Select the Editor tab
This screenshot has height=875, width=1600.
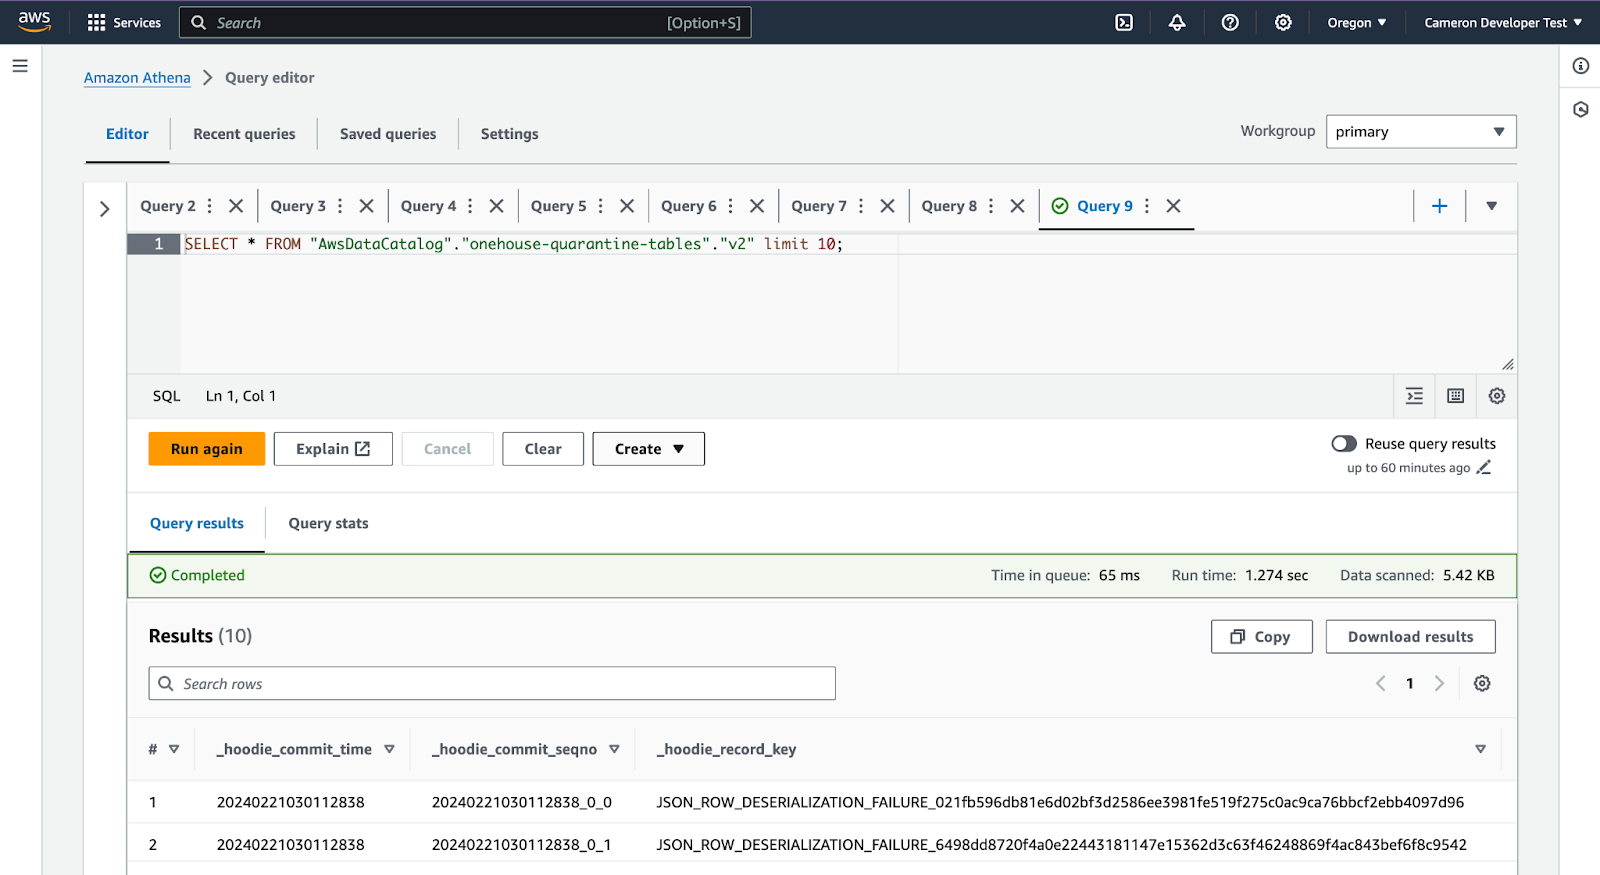[127, 134]
